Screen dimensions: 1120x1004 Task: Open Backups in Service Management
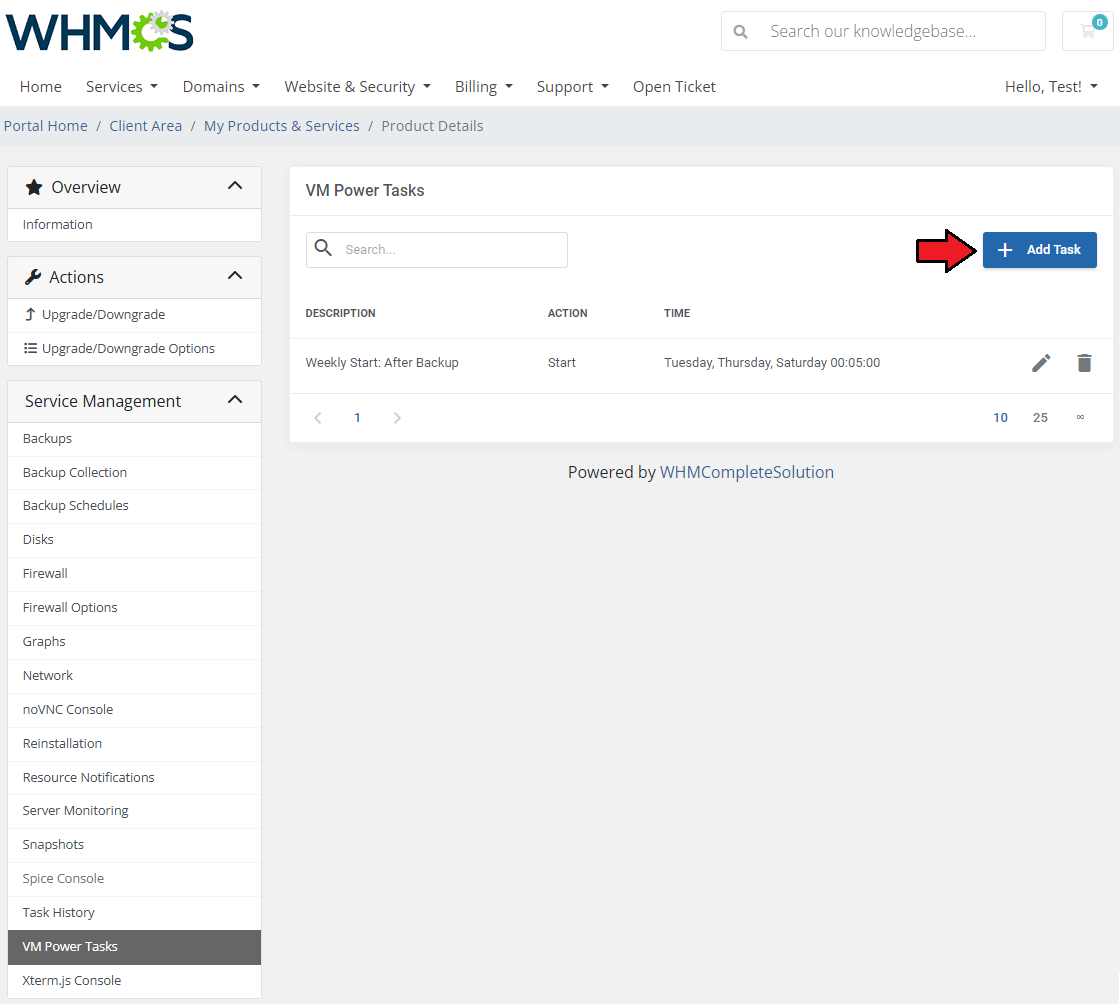click(134, 439)
